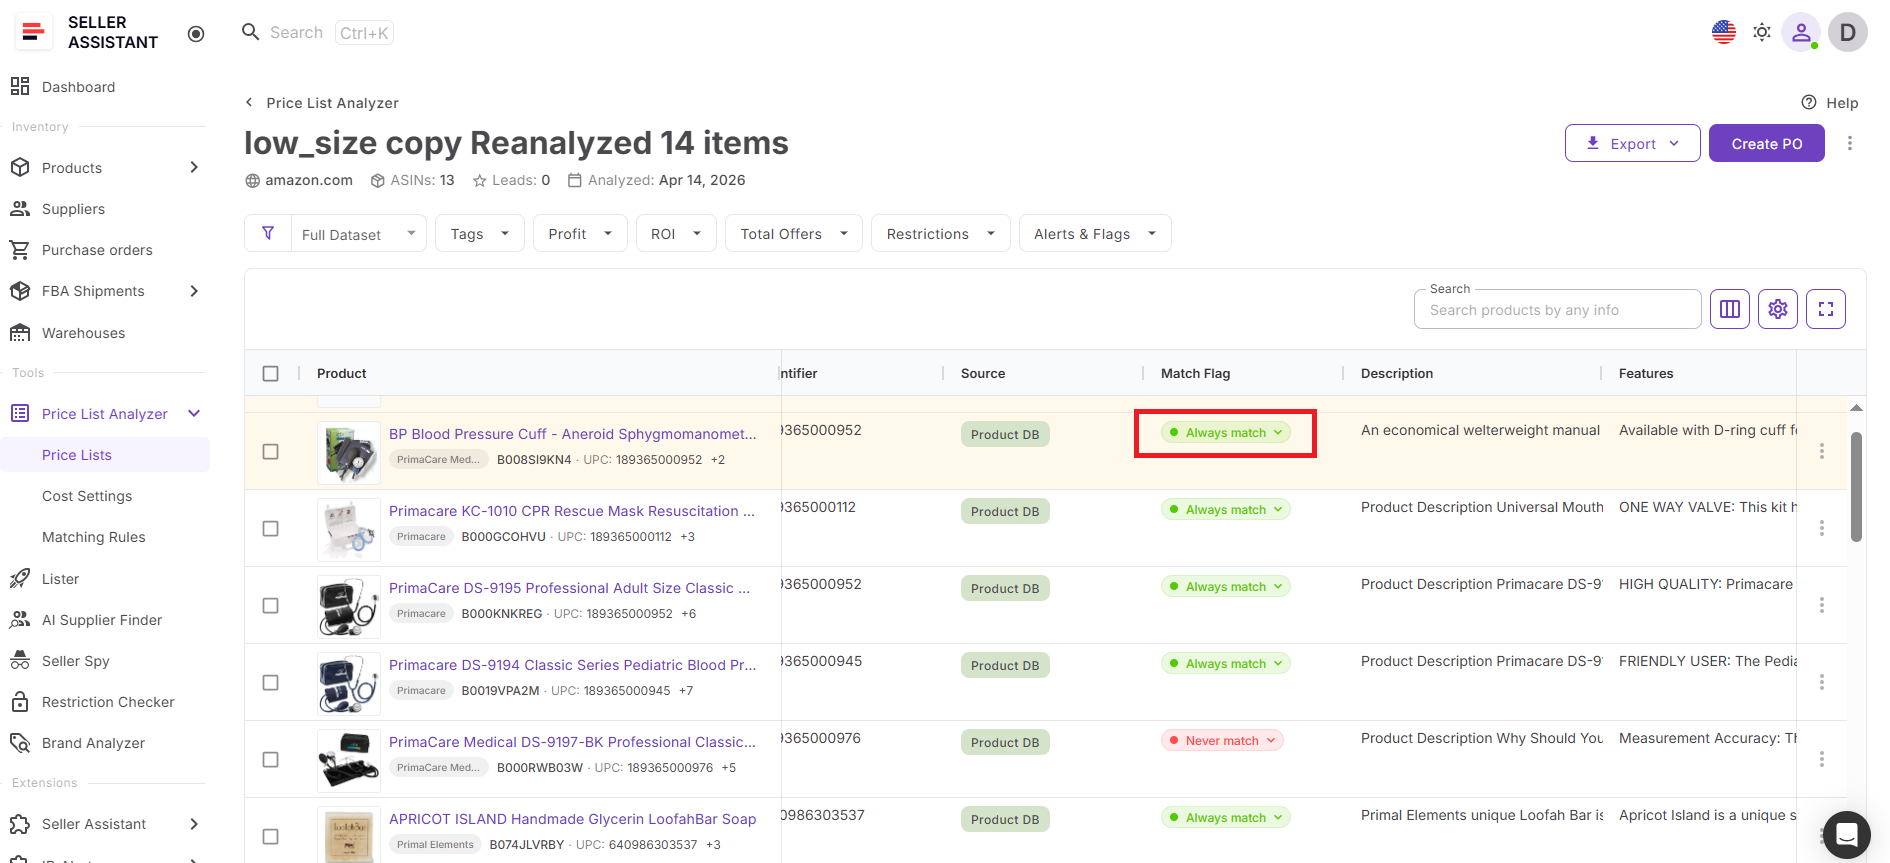Toggle the sidebar pin radio icon
1890x863 pixels.
click(196, 34)
